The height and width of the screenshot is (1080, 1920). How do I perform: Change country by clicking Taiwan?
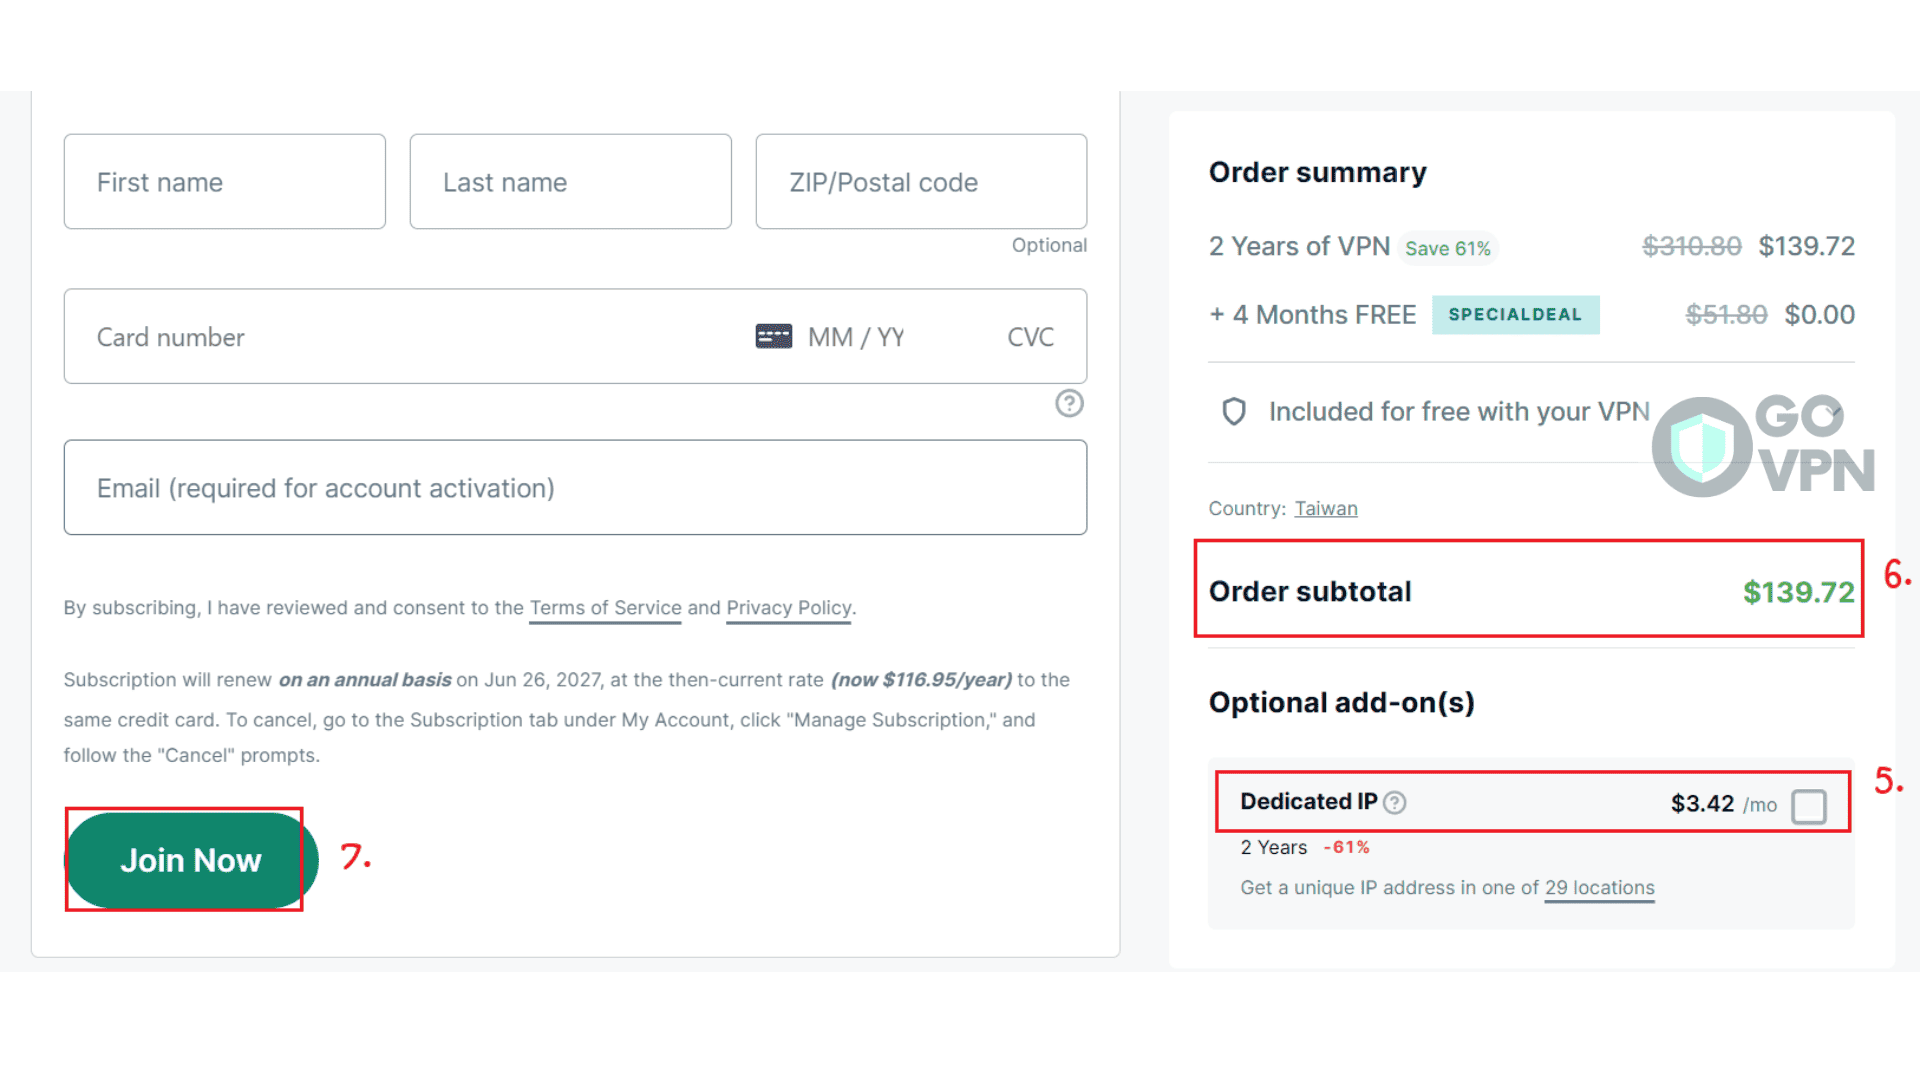point(1325,508)
